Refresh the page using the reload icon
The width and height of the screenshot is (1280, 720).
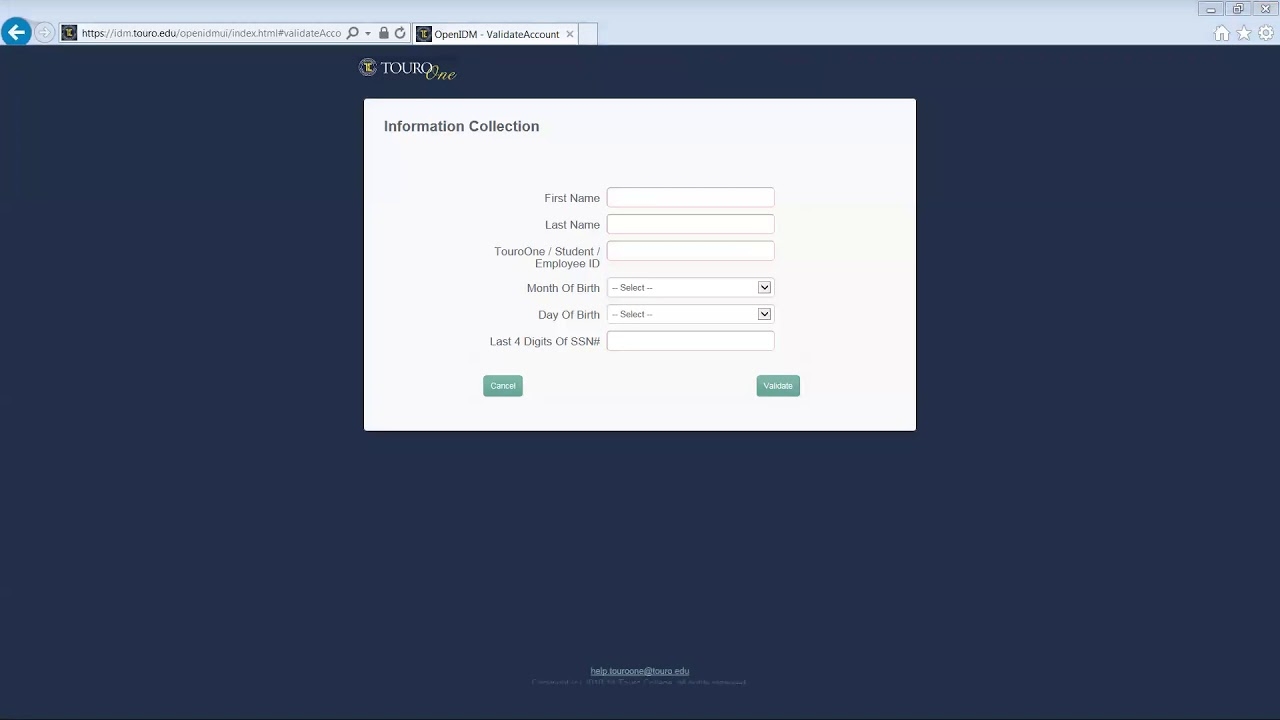click(400, 33)
